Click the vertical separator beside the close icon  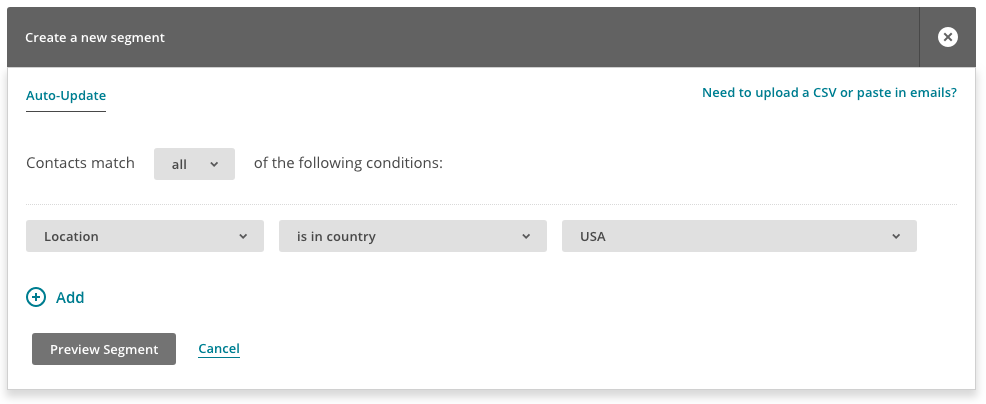(919, 37)
